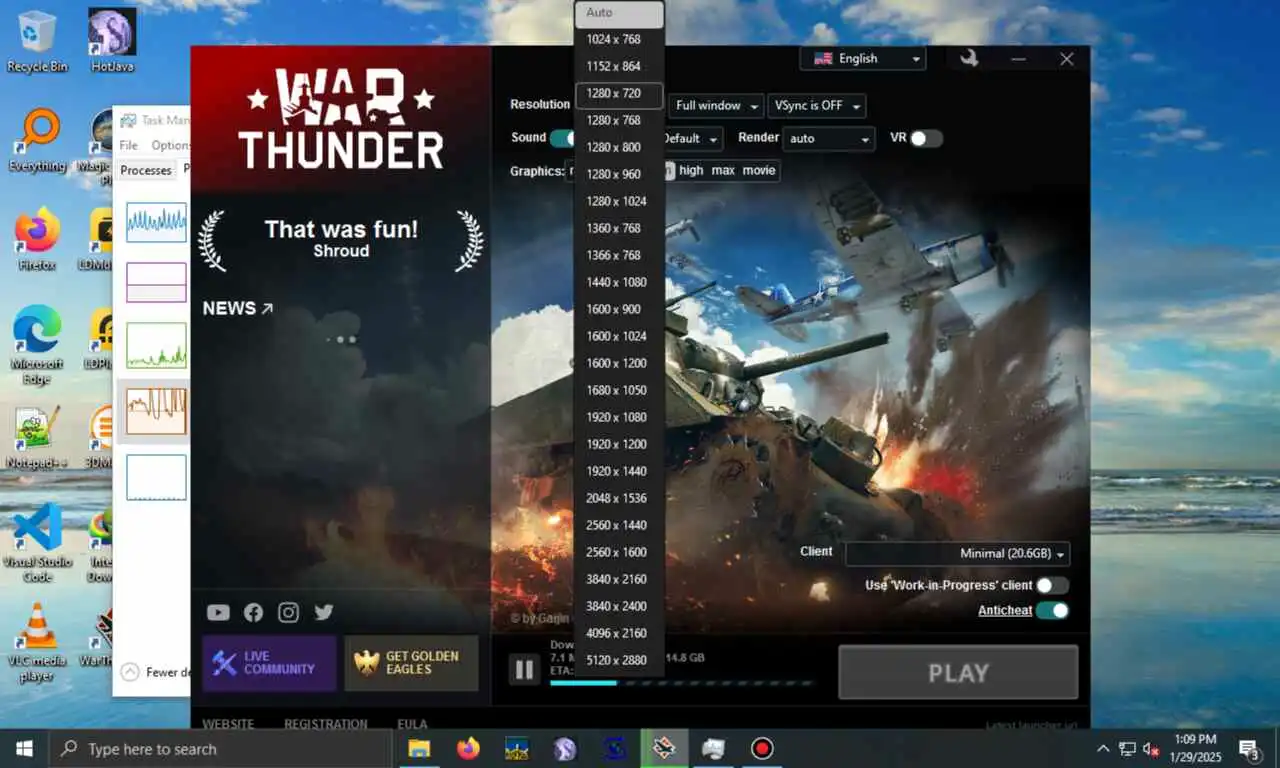1280x768 pixels.
Task: Open the Render auto dropdown
Action: pyautogui.click(x=829, y=139)
